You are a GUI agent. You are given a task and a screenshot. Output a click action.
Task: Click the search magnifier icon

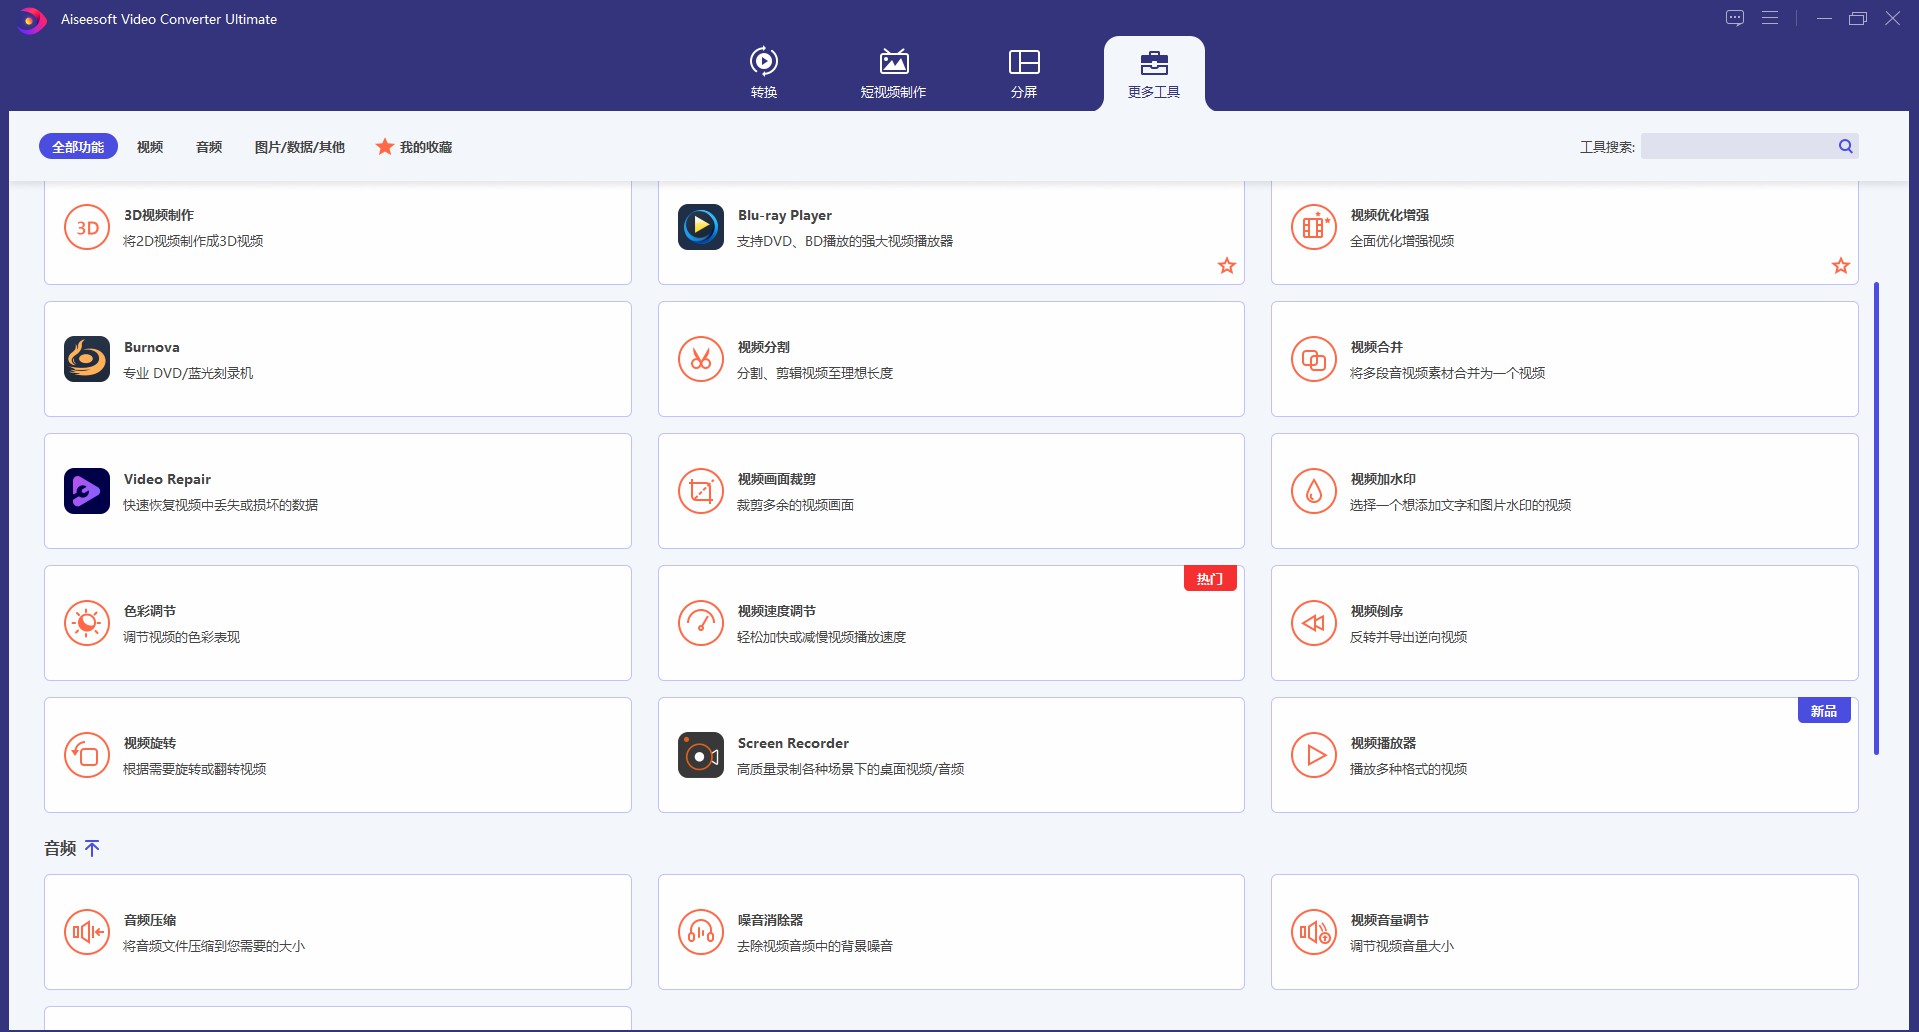(x=1846, y=146)
